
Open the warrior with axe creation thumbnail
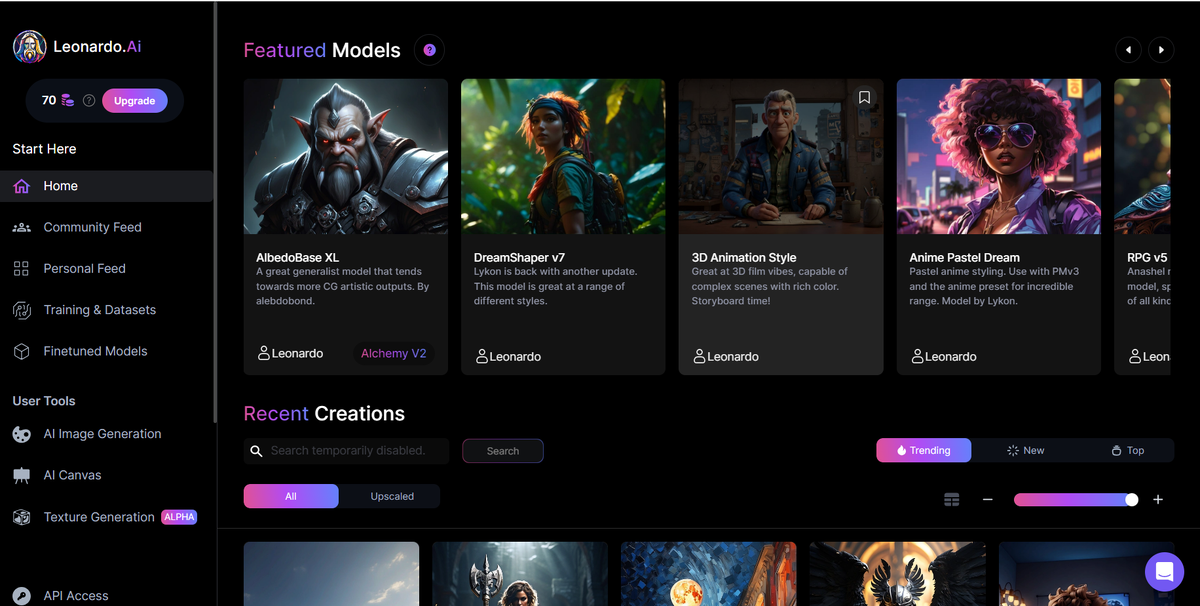520,574
